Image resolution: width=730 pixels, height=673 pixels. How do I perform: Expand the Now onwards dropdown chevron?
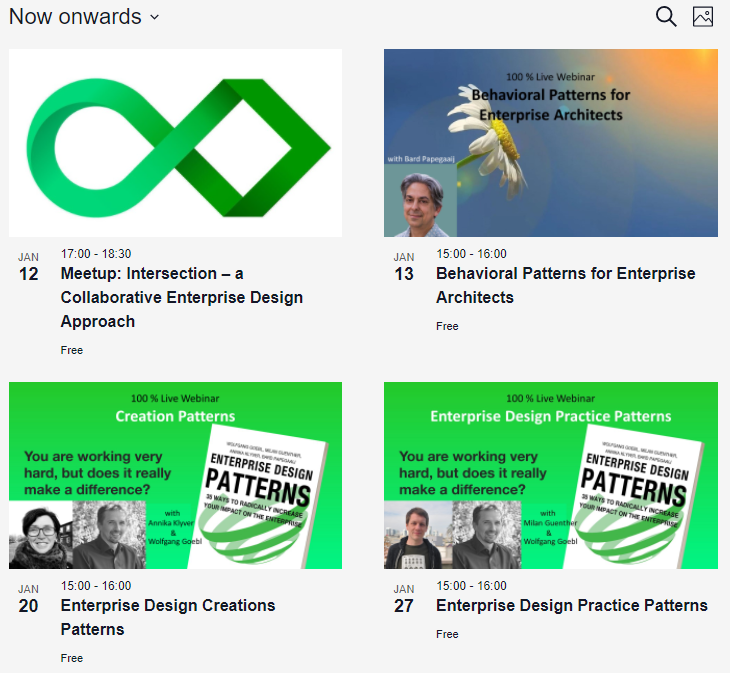(155, 18)
